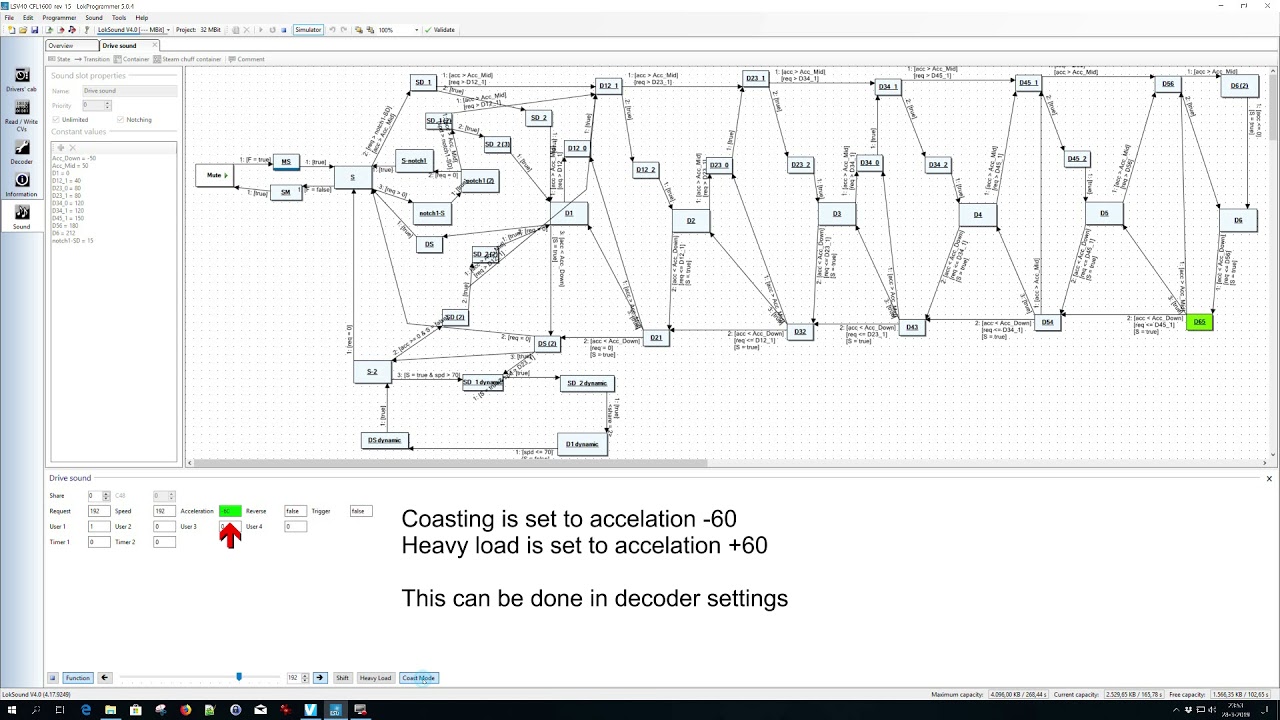Image resolution: width=1280 pixels, height=720 pixels.
Task: Click the right arrow speed-up button
Action: [x=320, y=678]
